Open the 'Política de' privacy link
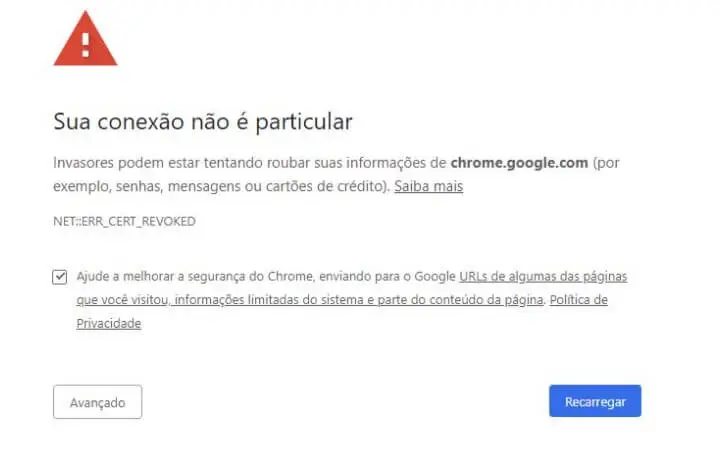This screenshot has width=719, height=451. tap(579, 300)
